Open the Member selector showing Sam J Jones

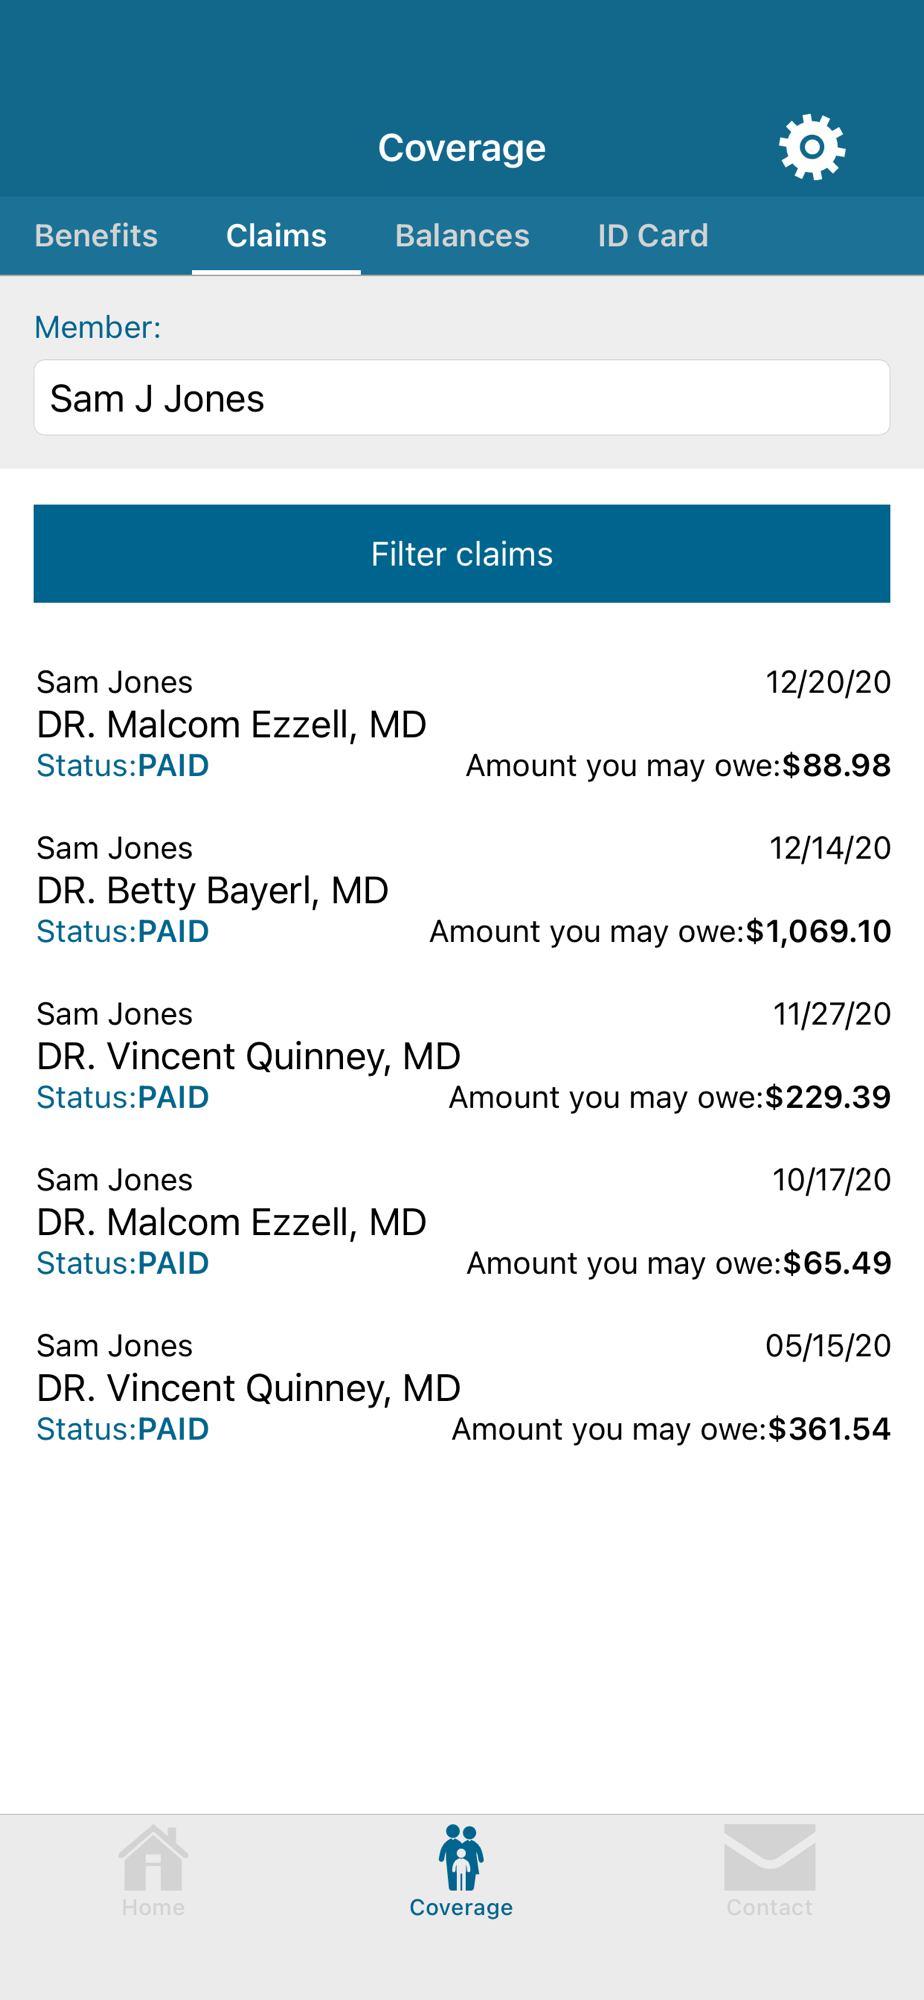462,398
